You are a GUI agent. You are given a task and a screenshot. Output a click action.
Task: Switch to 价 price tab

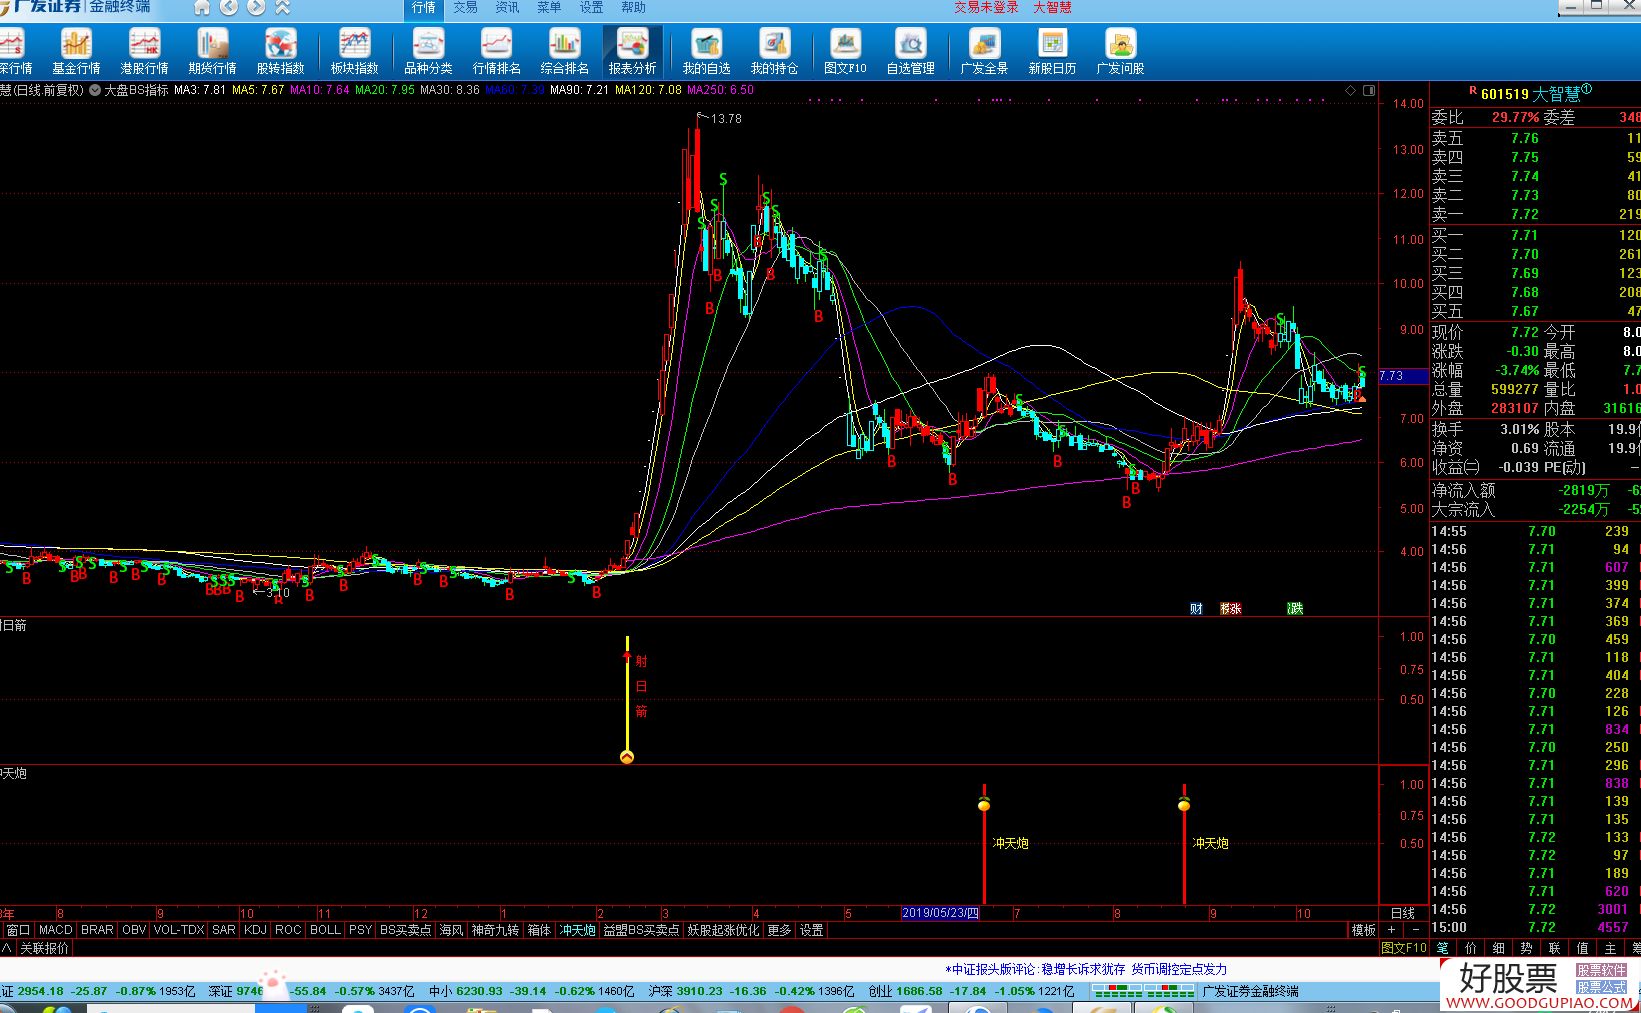point(1470,948)
